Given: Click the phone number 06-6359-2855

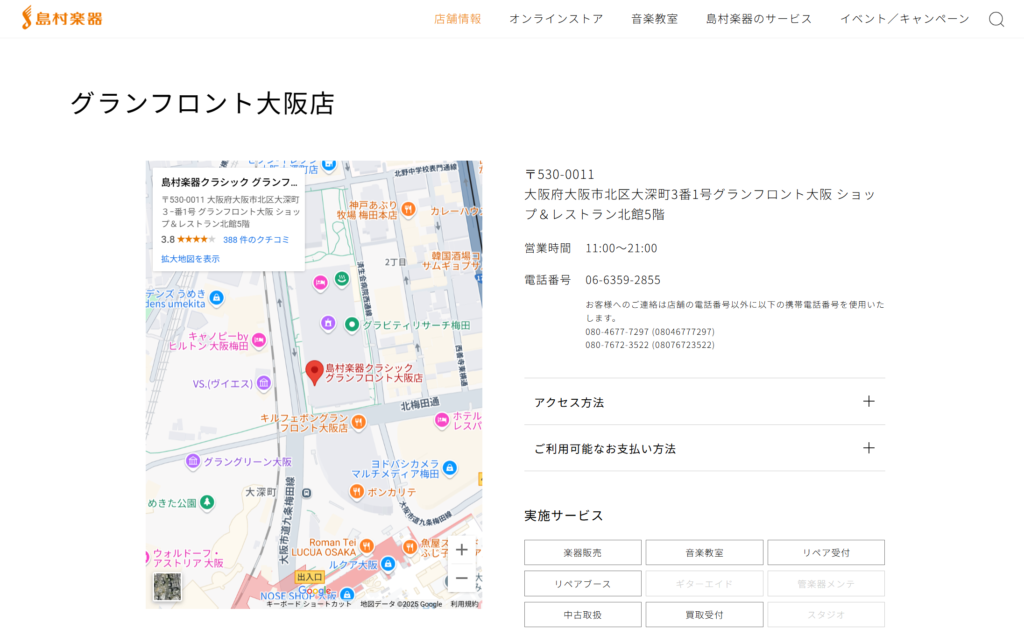Looking at the screenshot, I should [x=622, y=280].
